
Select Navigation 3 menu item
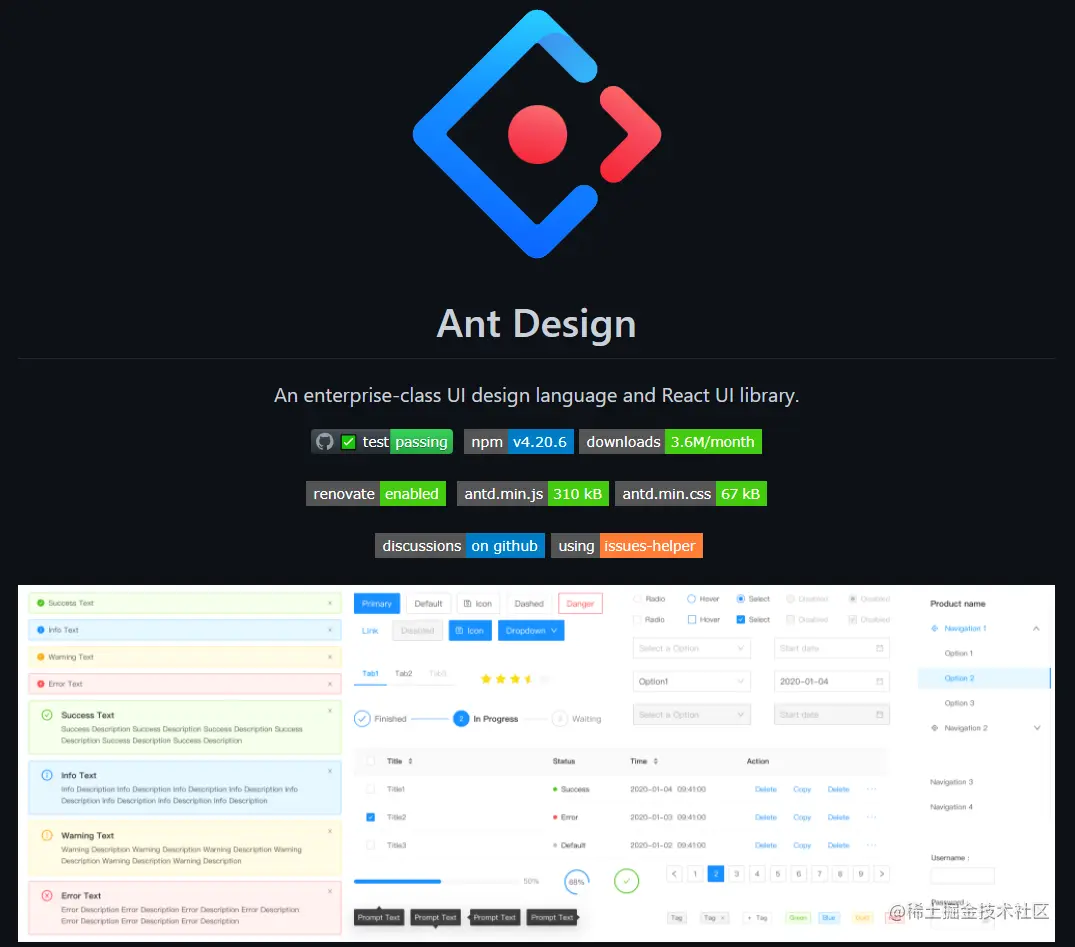click(952, 782)
